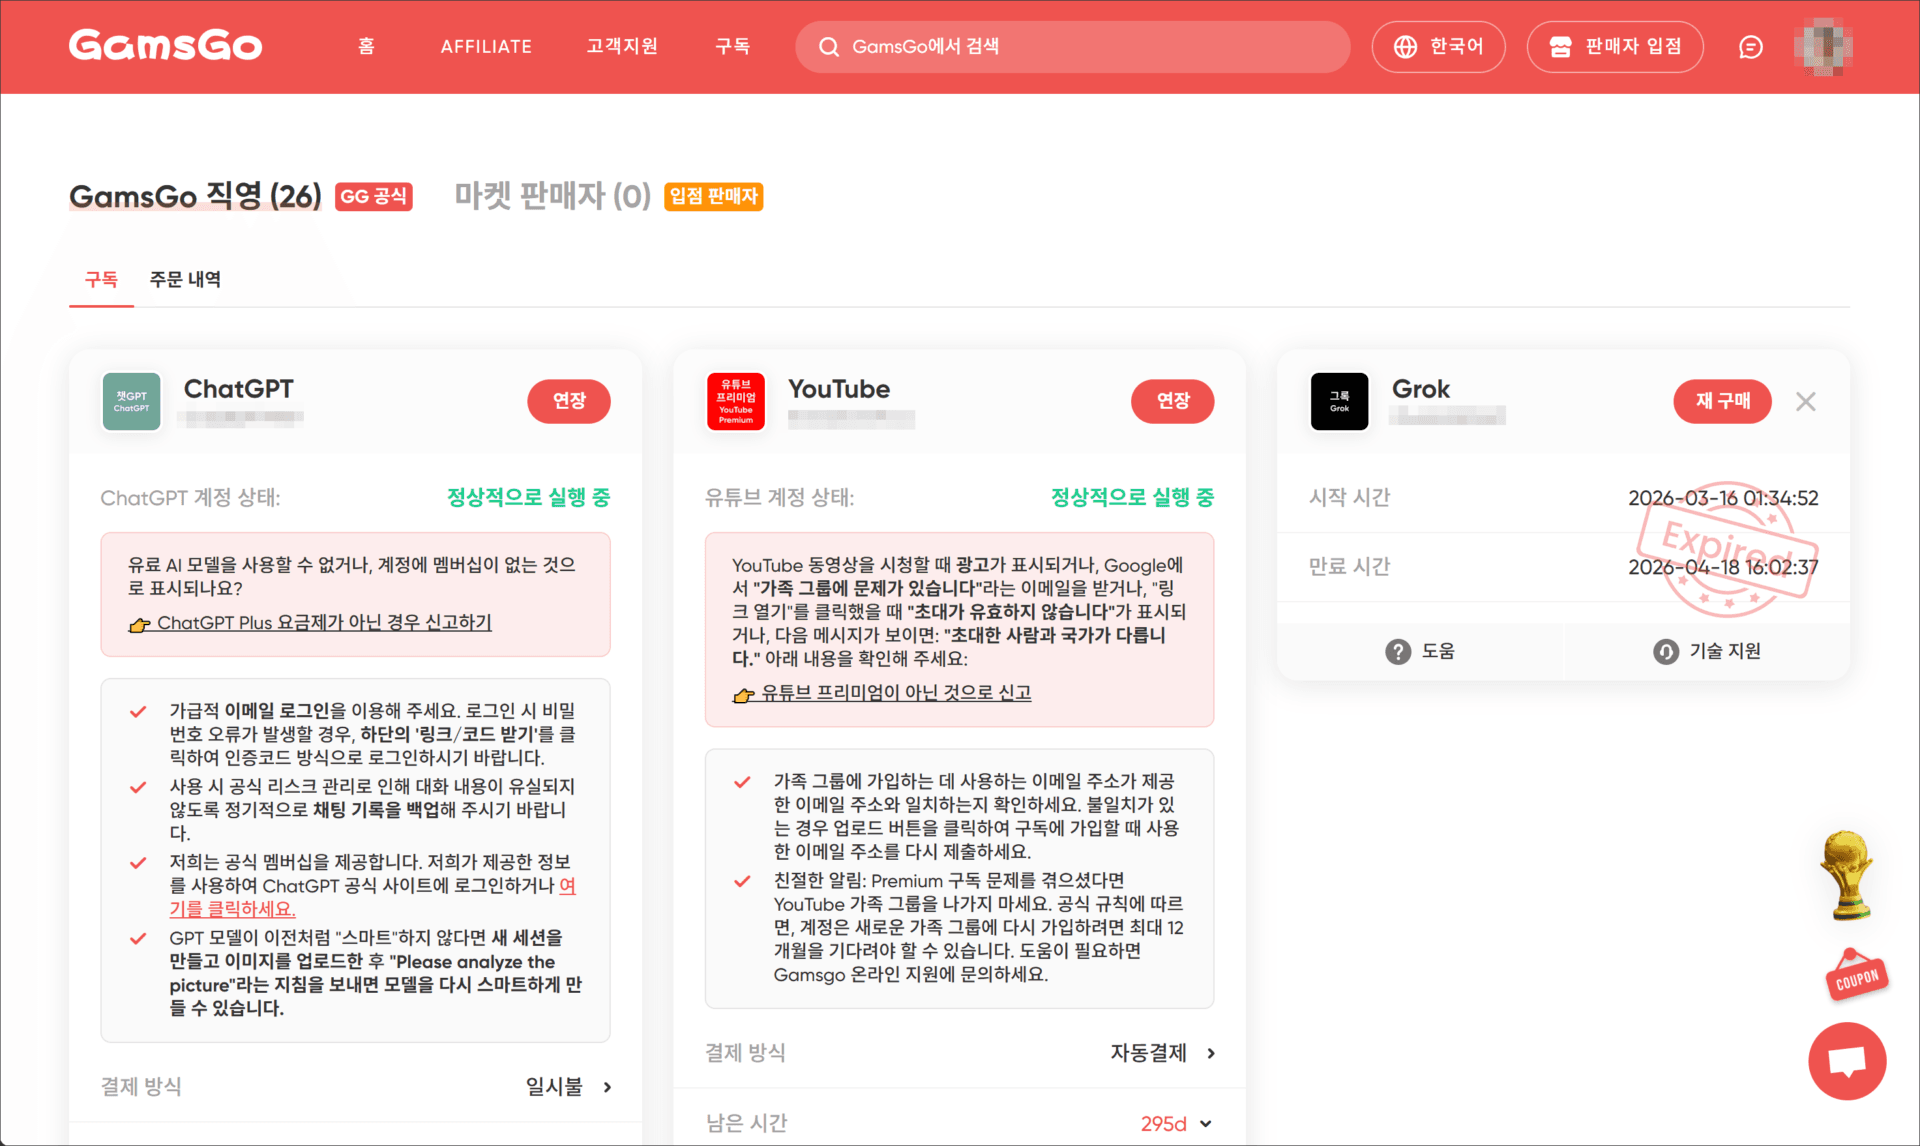Expand the 남은 시간 295d dropdown arrow
This screenshot has width=1920, height=1146.
1206,1124
